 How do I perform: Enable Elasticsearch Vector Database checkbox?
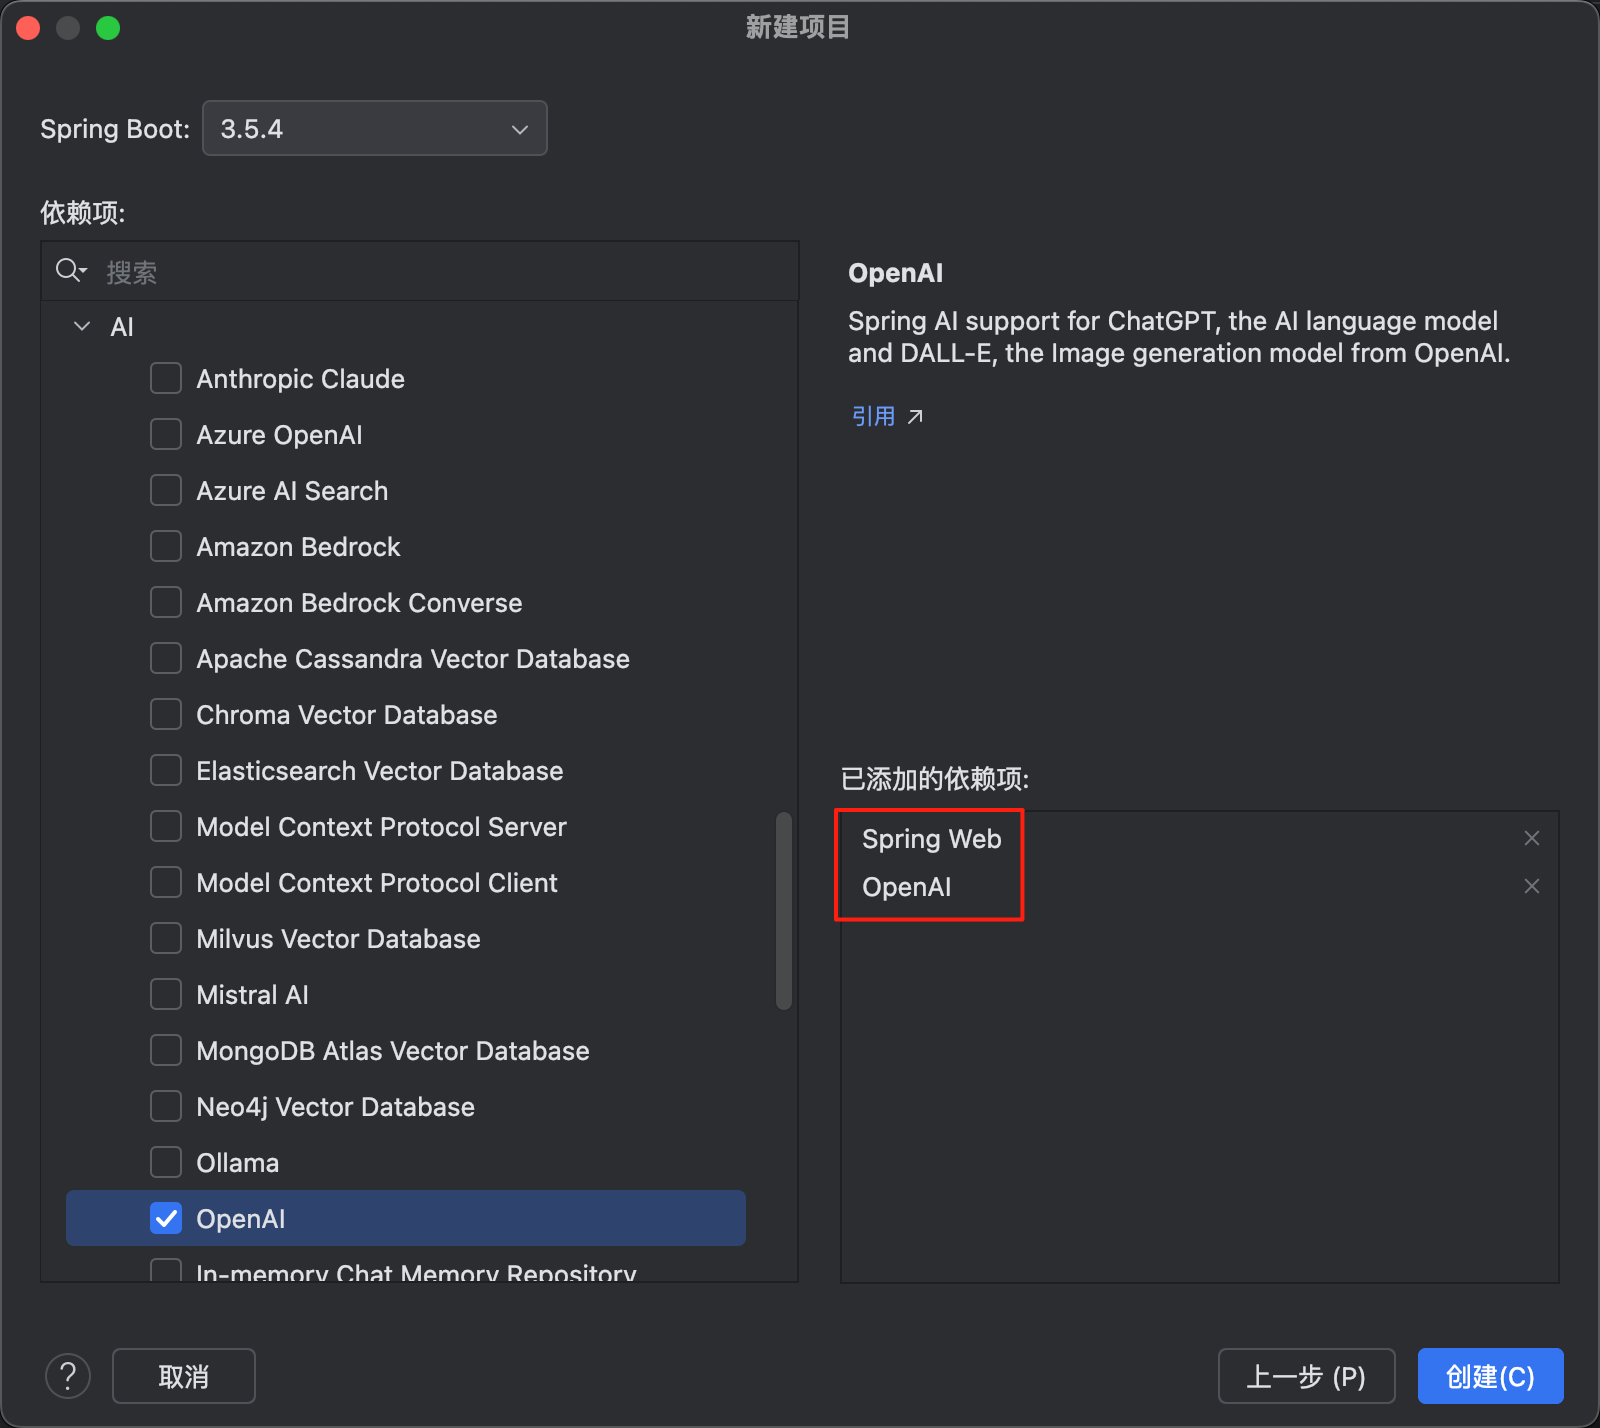coord(166,771)
